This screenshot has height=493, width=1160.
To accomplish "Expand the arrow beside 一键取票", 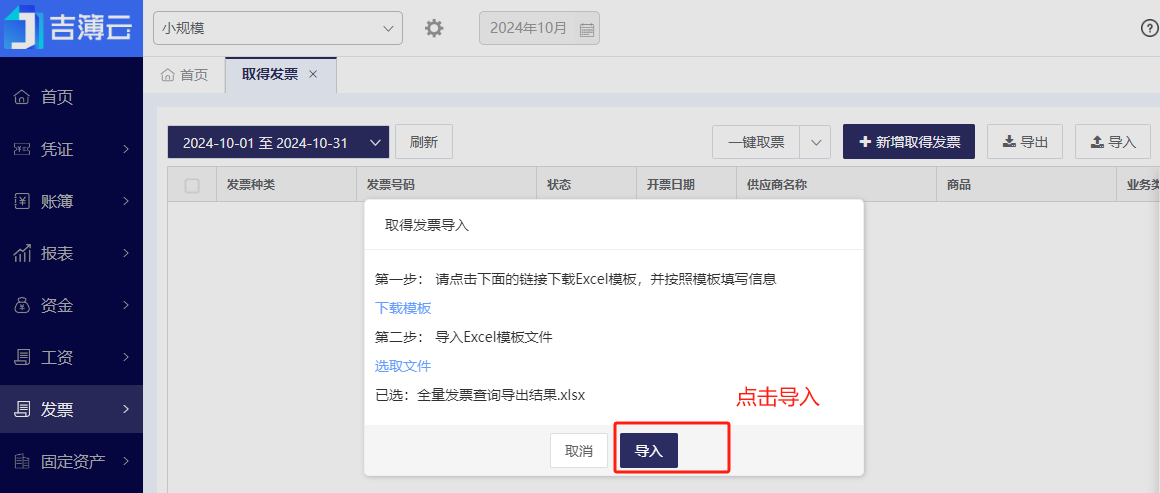I will click(x=815, y=142).
